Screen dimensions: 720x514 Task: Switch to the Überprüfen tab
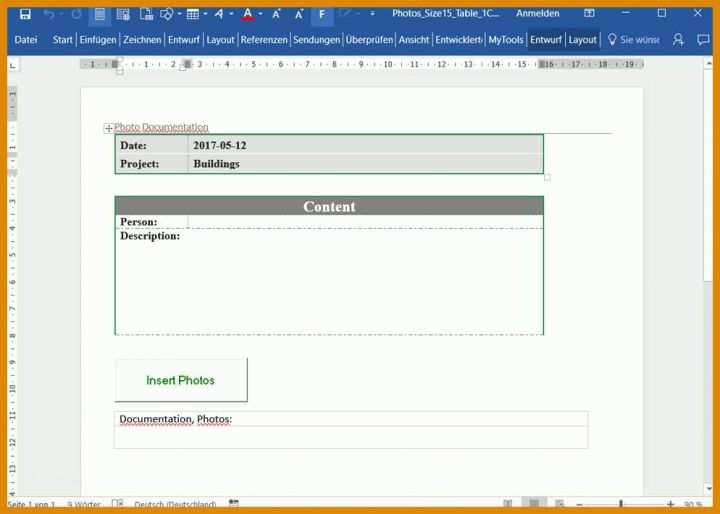coord(369,40)
